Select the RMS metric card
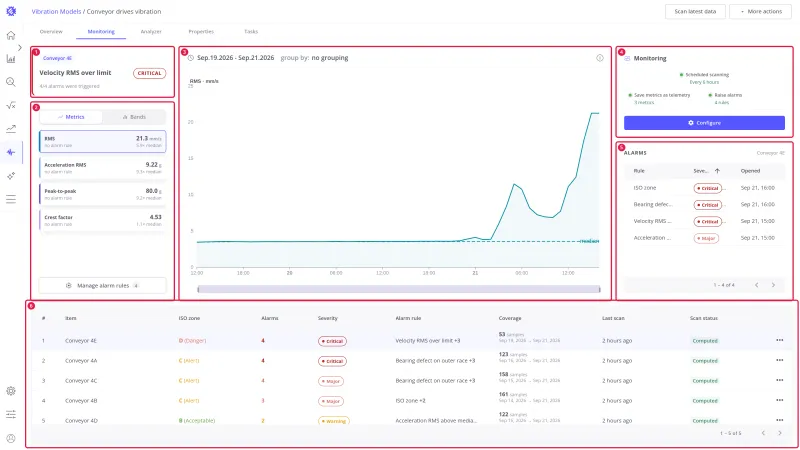Image resolution: width=800 pixels, height=450 pixels. pos(103,141)
